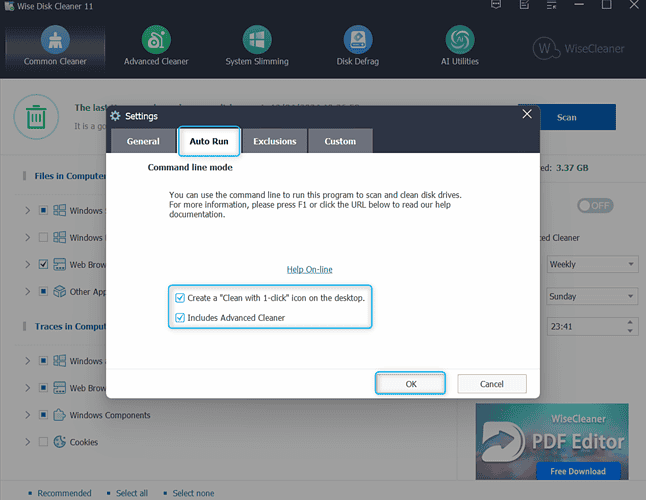Close the Settings dialog with X

[x=527, y=115]
